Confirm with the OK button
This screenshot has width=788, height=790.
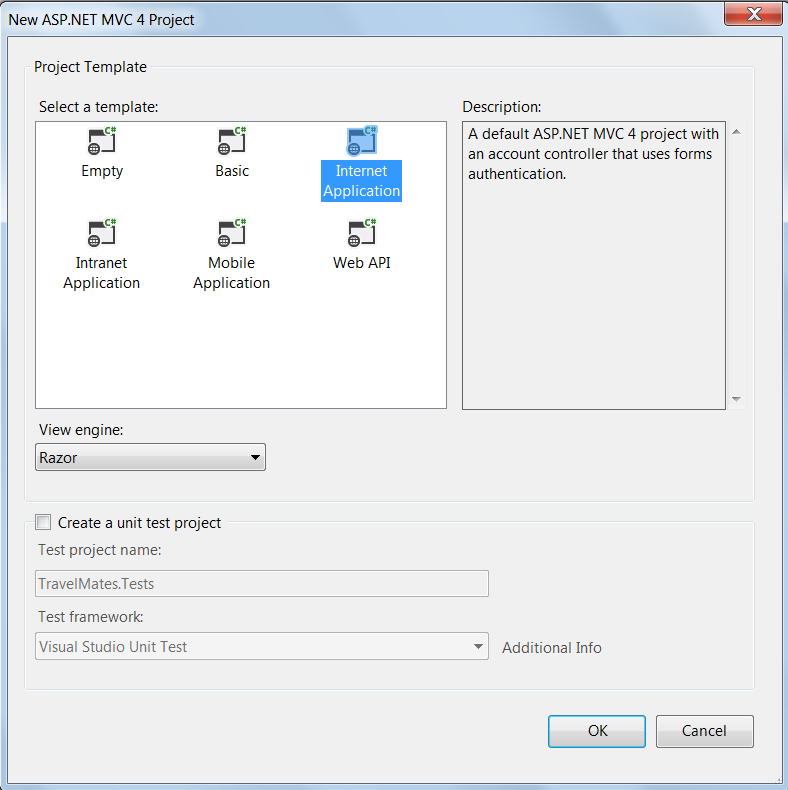[x=597, y=731]
